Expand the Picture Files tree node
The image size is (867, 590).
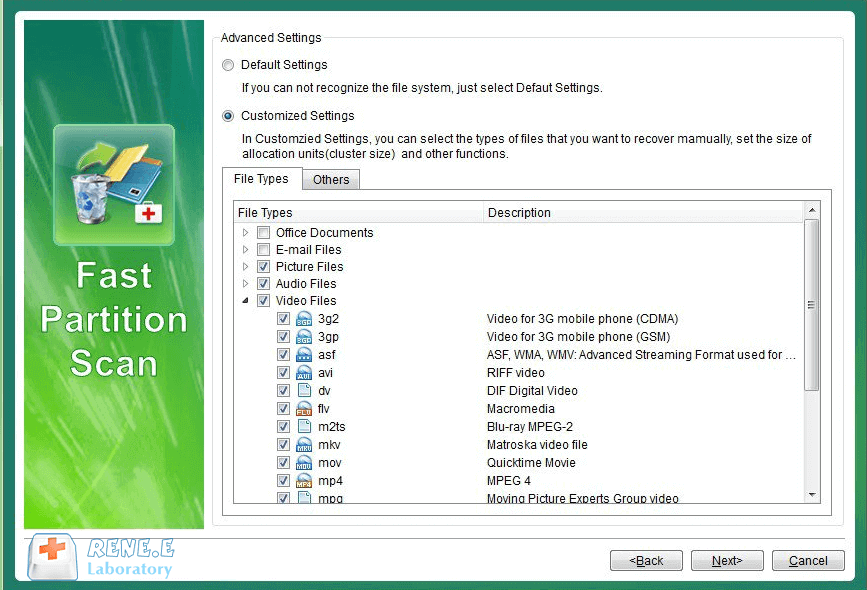(246, 267)
